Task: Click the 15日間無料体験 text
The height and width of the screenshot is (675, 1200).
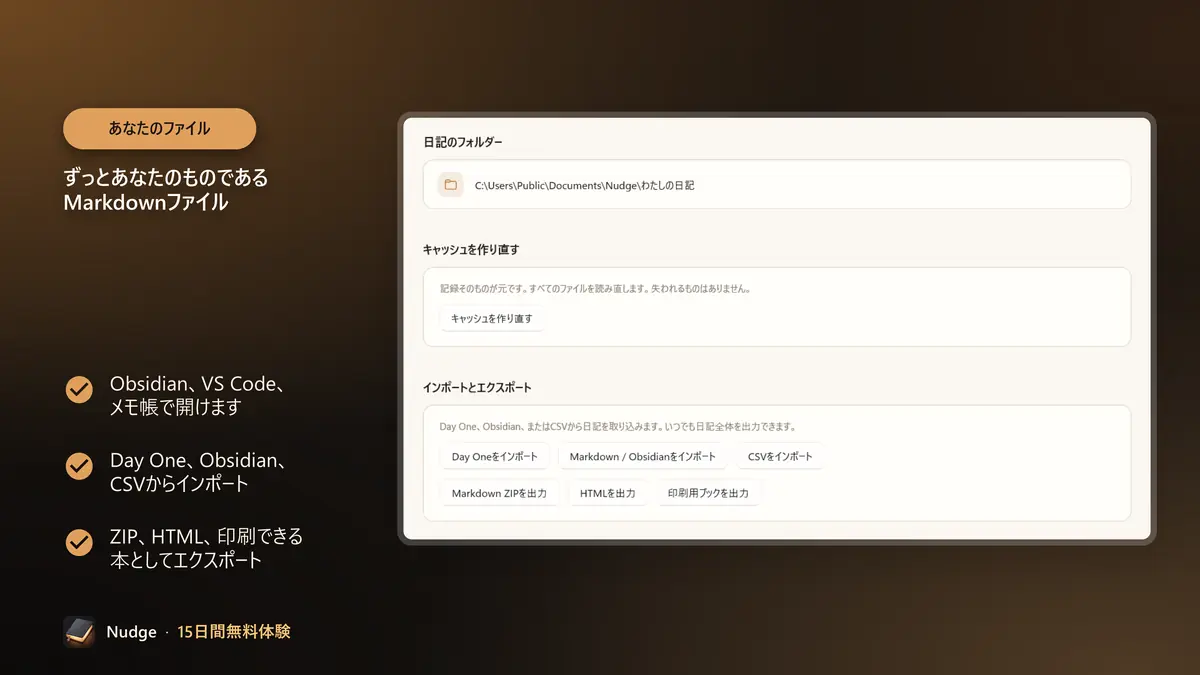Action: click(234, 632)
